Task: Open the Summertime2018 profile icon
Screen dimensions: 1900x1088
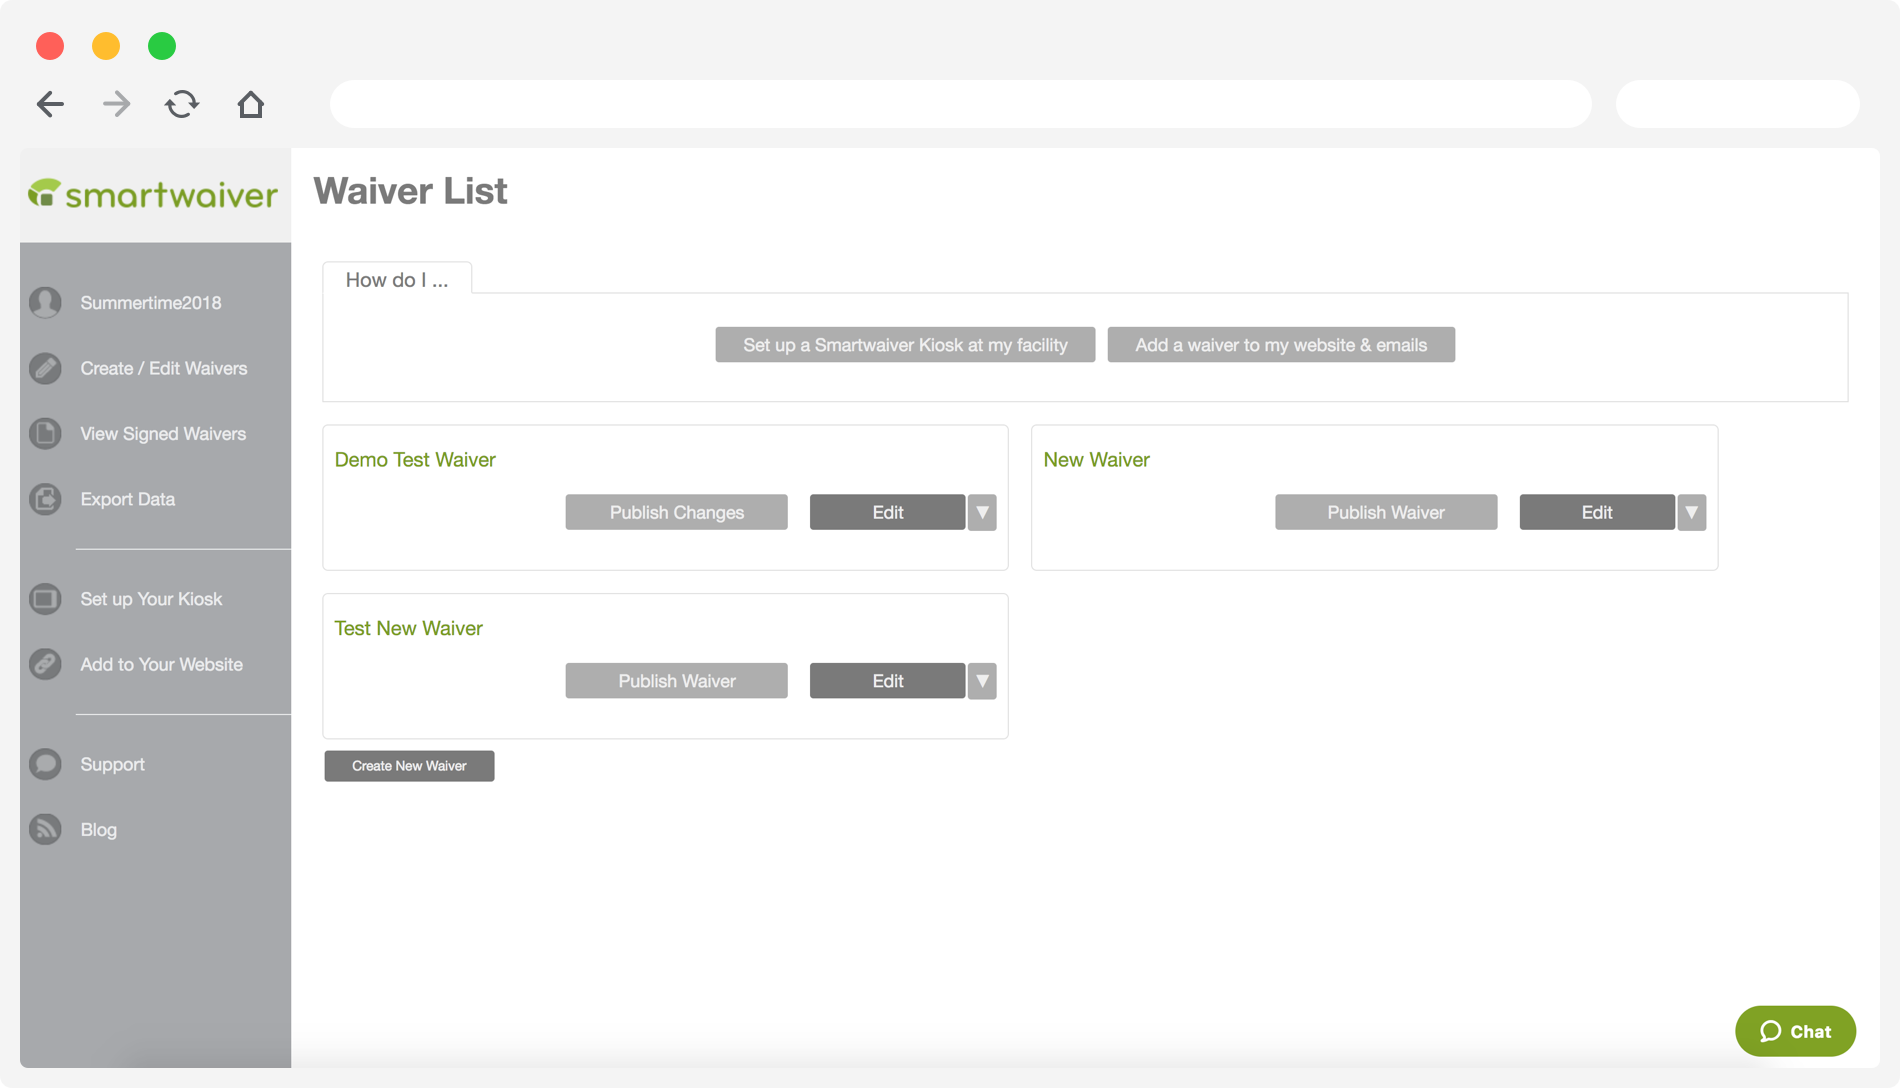Action: tap(45, 302)
